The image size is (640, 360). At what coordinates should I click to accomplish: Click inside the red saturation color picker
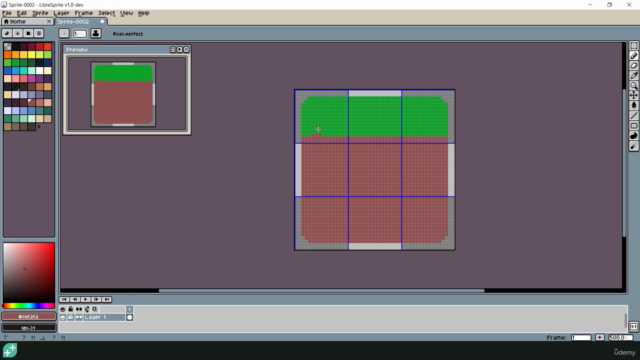(x=29, y=273)
